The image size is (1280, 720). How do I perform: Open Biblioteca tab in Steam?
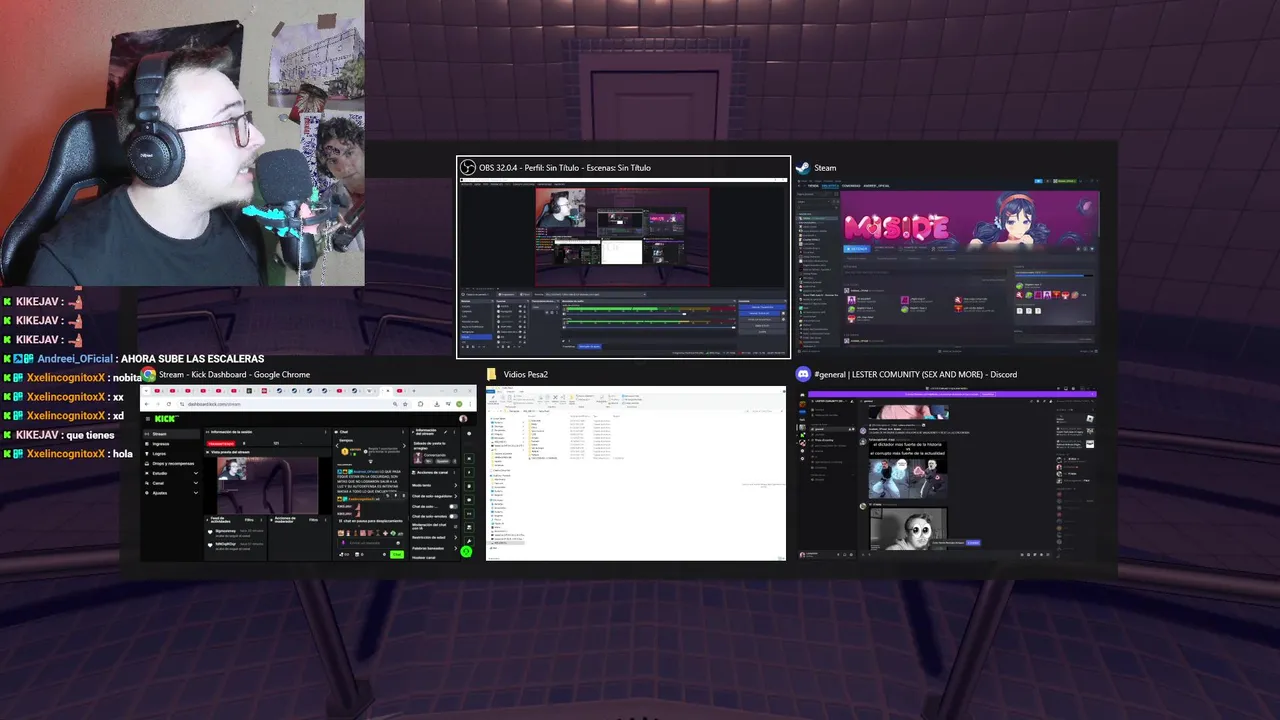[x=830, y=186]
